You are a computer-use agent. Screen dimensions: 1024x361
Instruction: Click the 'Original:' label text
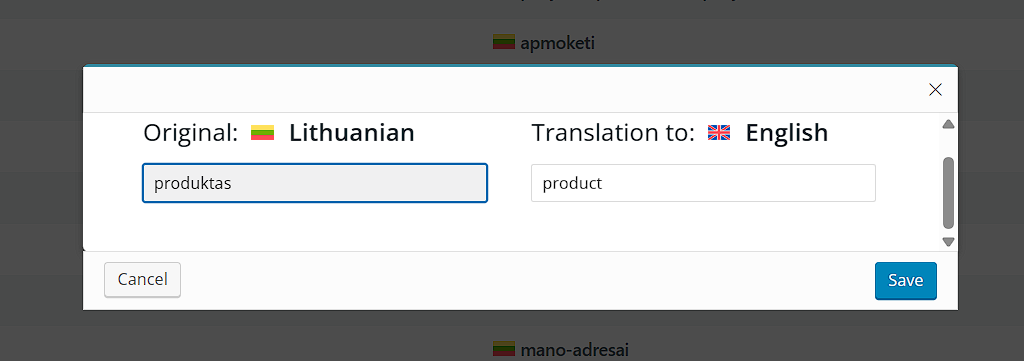point(191,133)
